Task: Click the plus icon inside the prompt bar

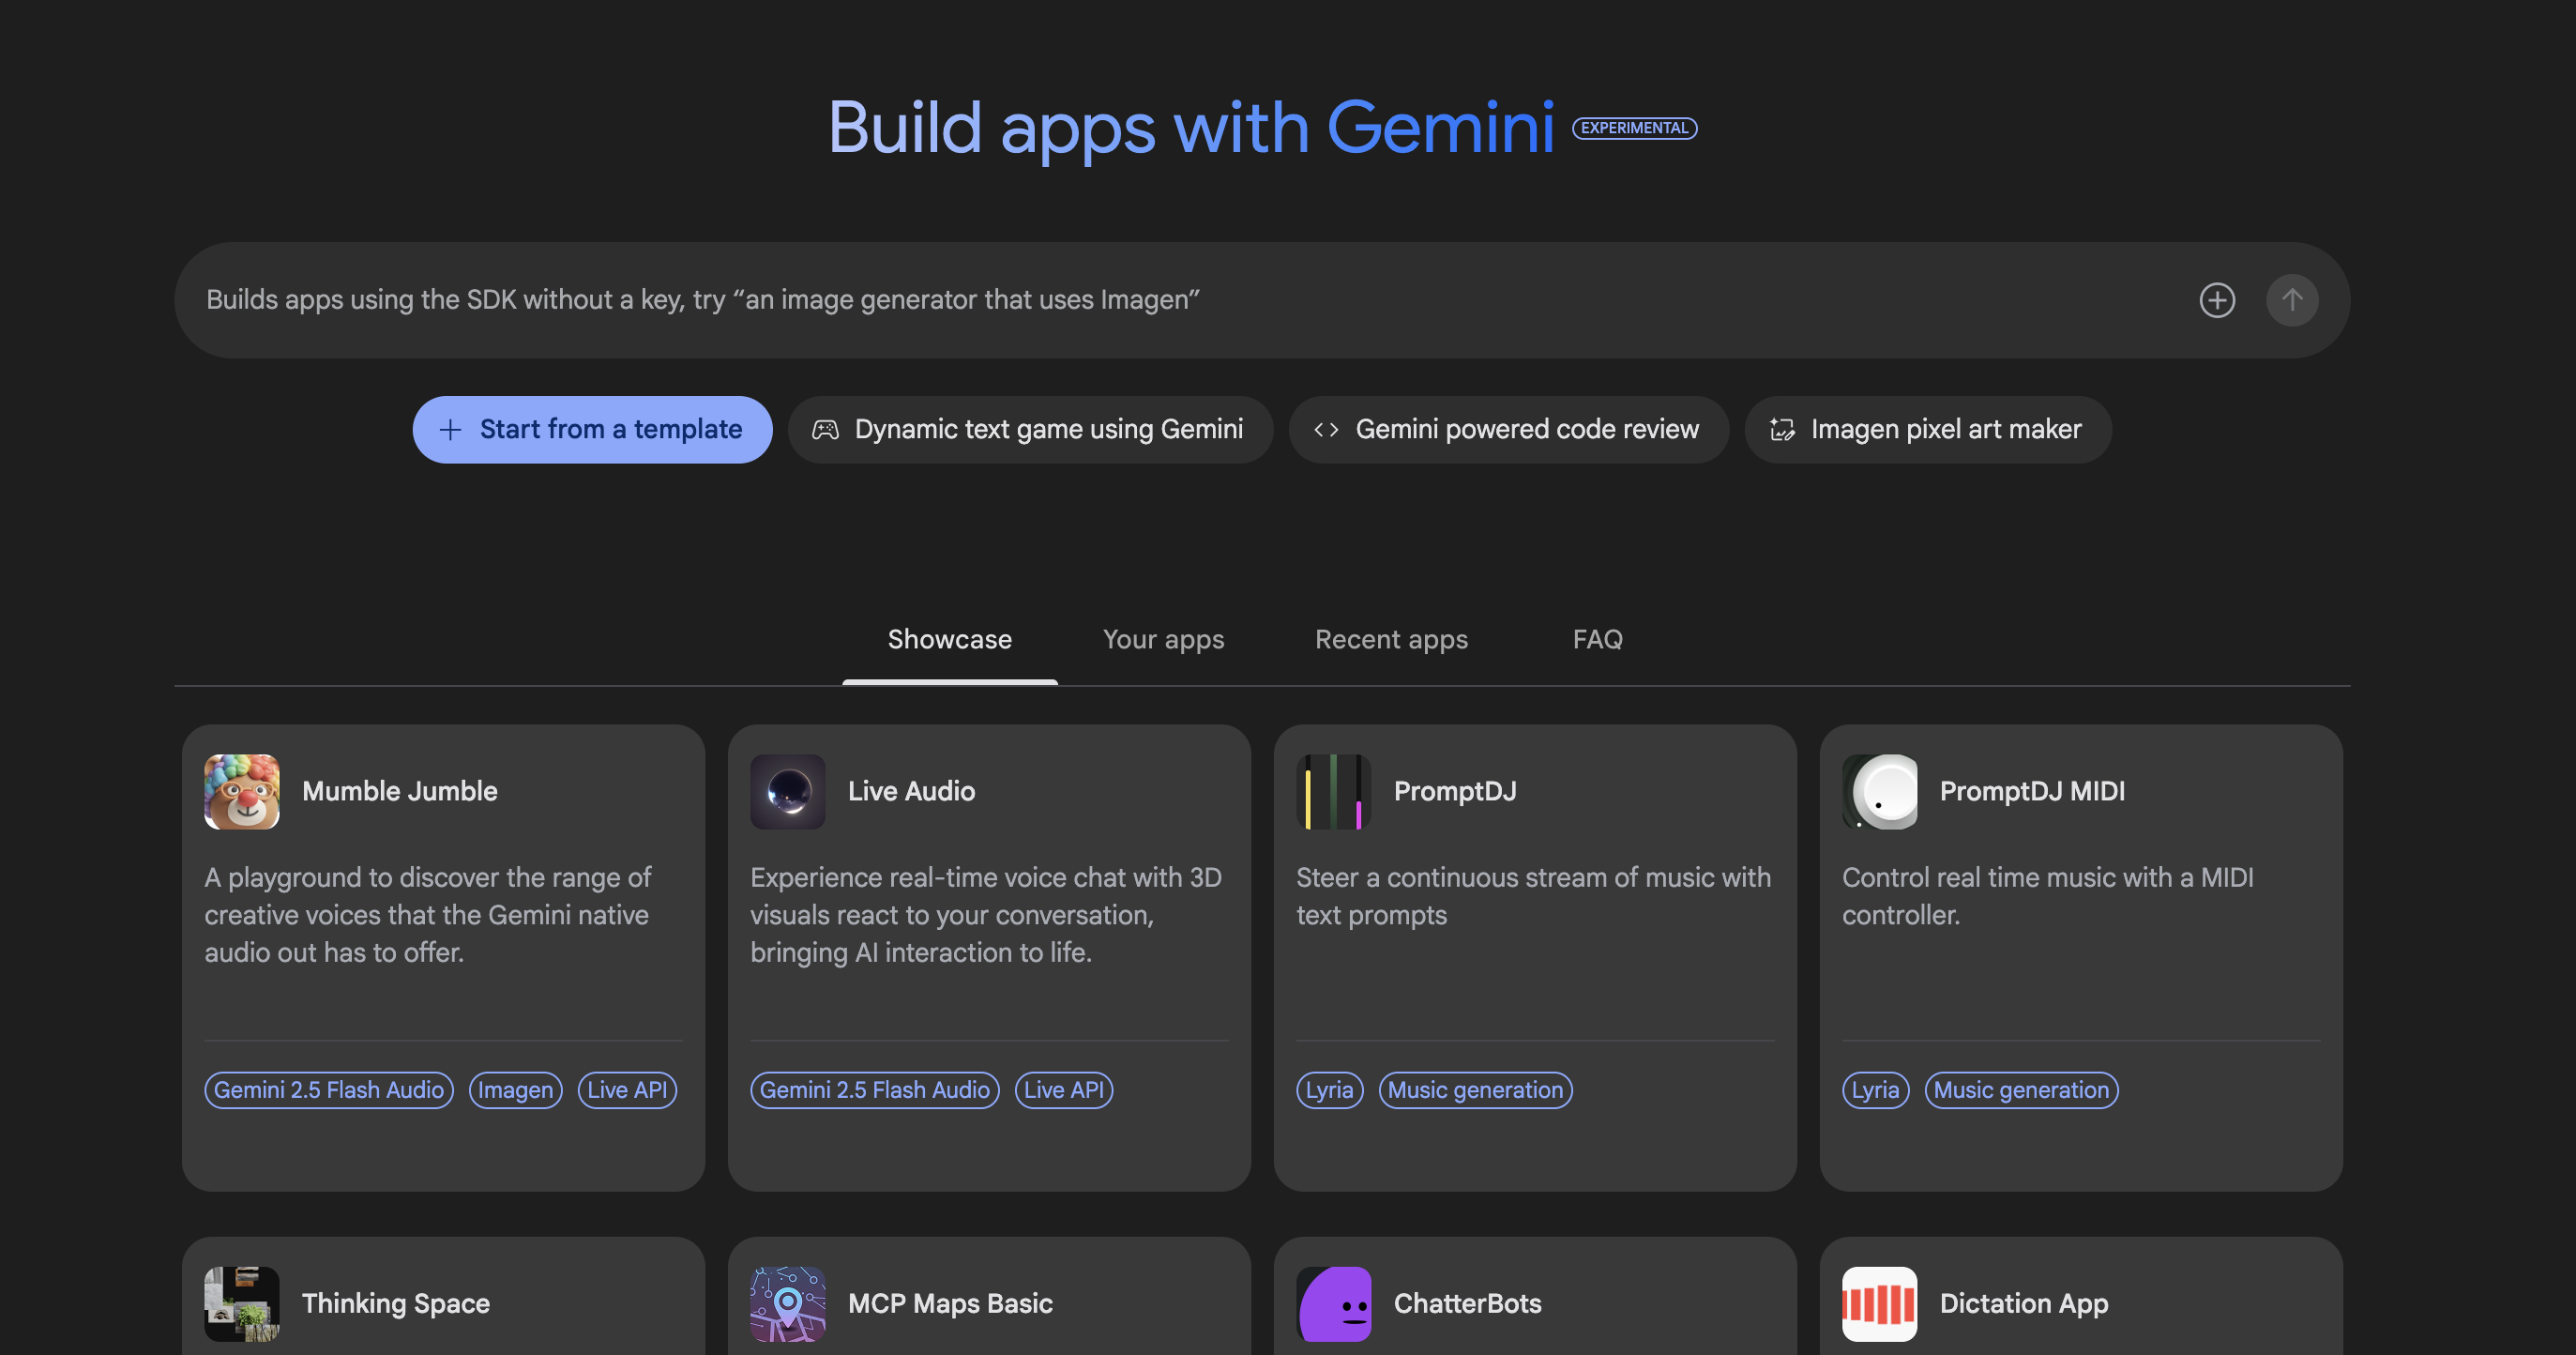Action: tap(2217, 300)
